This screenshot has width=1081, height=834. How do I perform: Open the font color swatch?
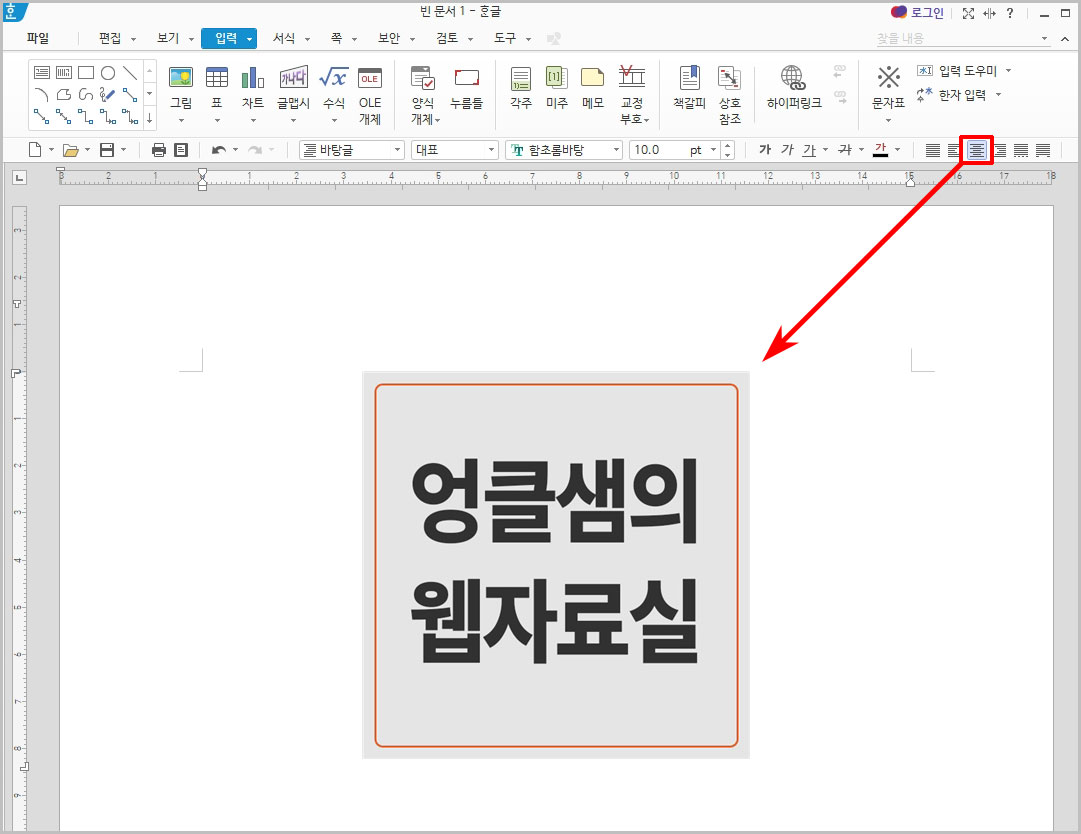881,149
